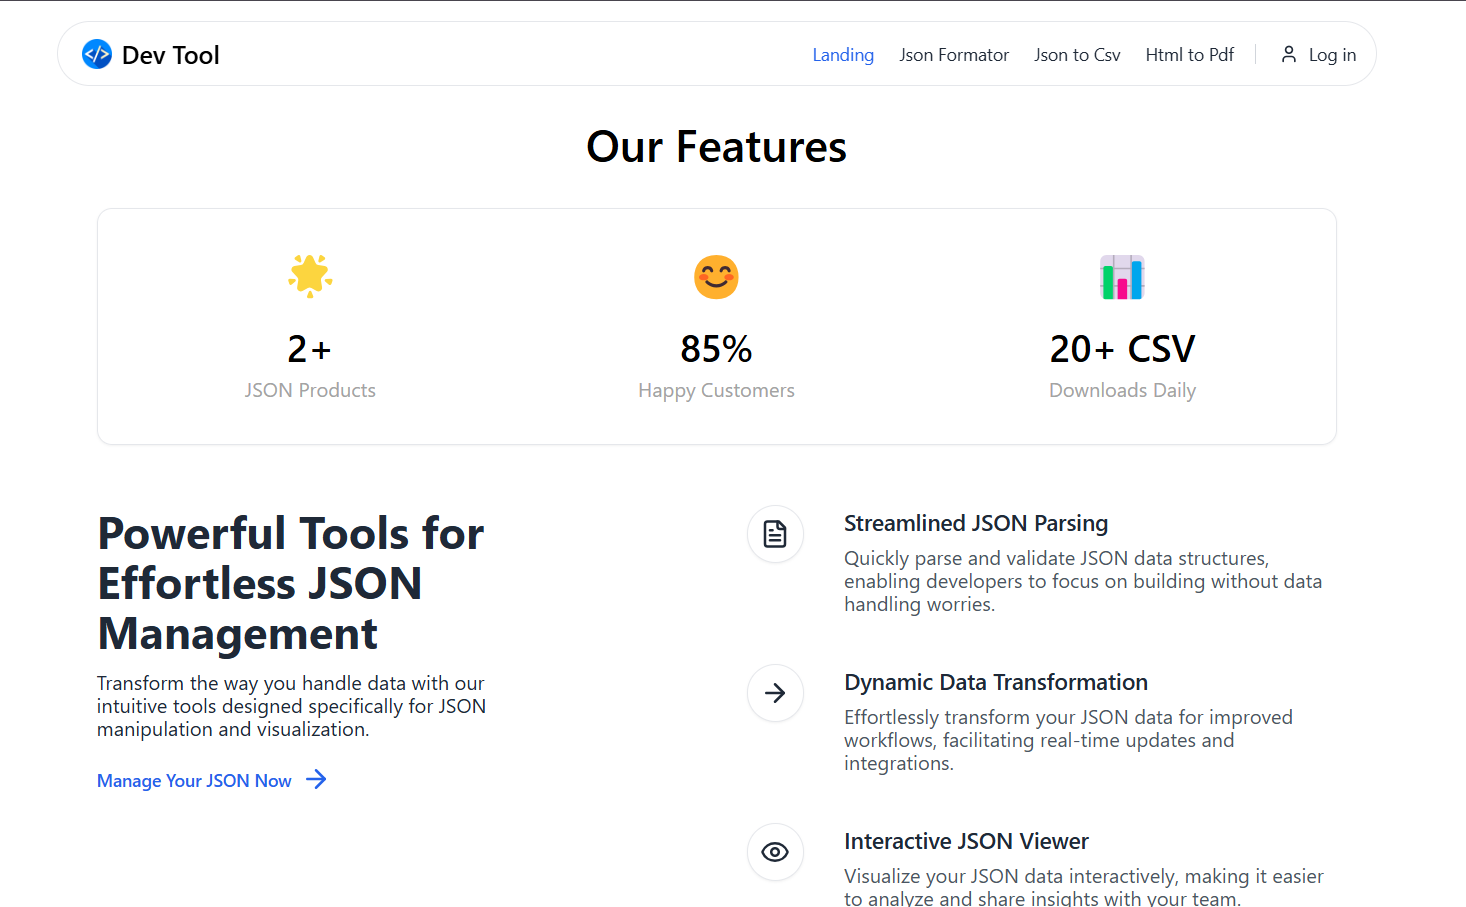Click the user profile icon near Log in
Viewport: 1466px width, 907px height.
point(1289,54)
